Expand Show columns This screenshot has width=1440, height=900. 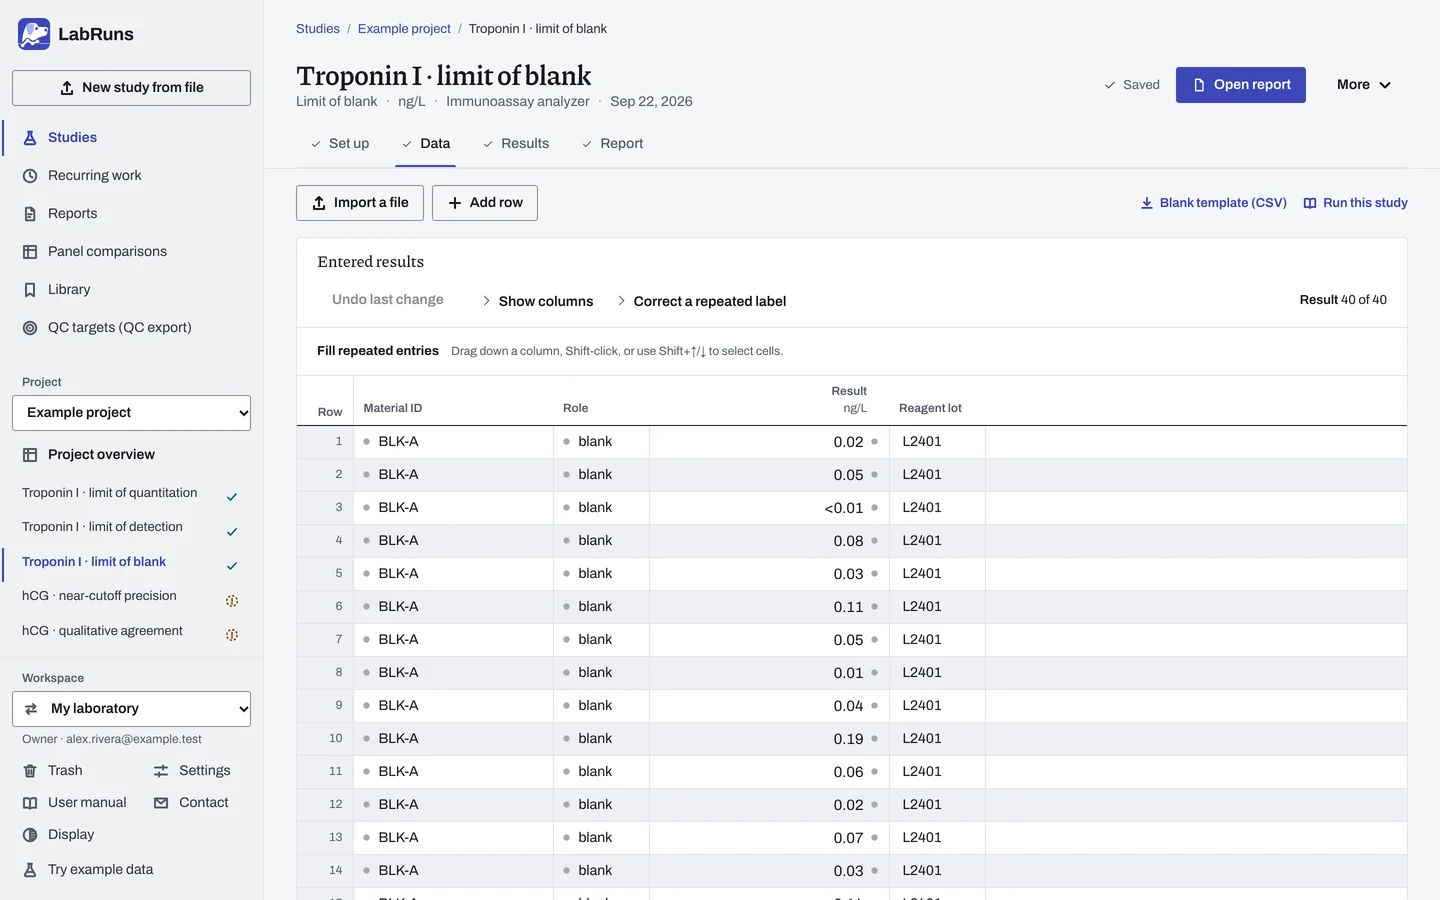537,301
